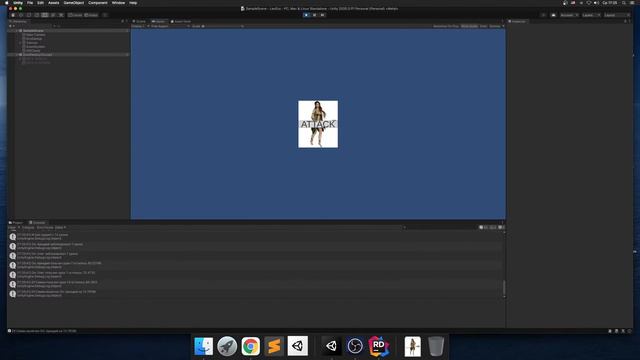Viewport: 640px width, 360px height.
Task: Toggle the Console warning count filter
Action: [x=493, y=227]
